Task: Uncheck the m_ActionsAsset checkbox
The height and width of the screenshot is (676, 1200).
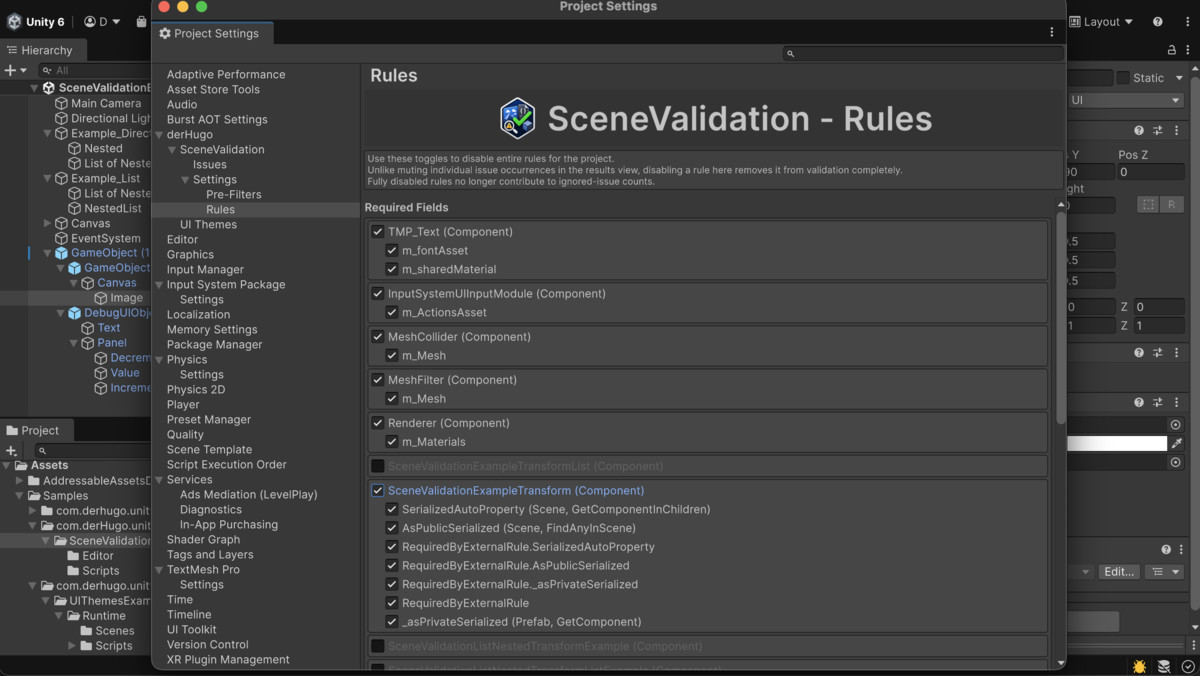Action: 392,312
